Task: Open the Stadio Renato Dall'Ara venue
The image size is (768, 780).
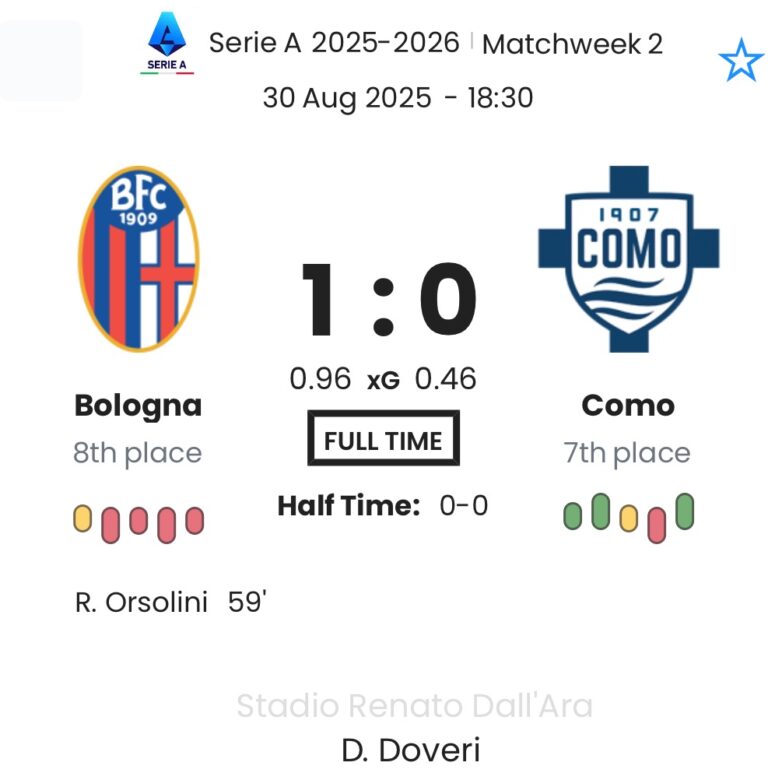Action: click(x=414, y=706)
